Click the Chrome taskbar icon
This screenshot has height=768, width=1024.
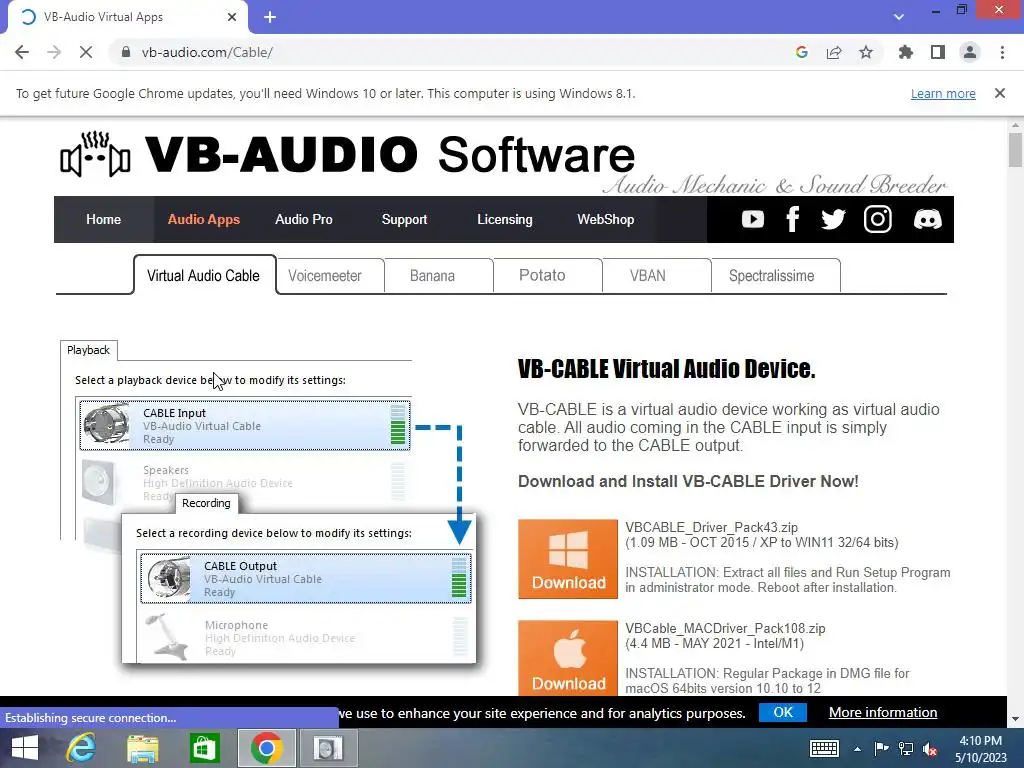coord(266,748)
